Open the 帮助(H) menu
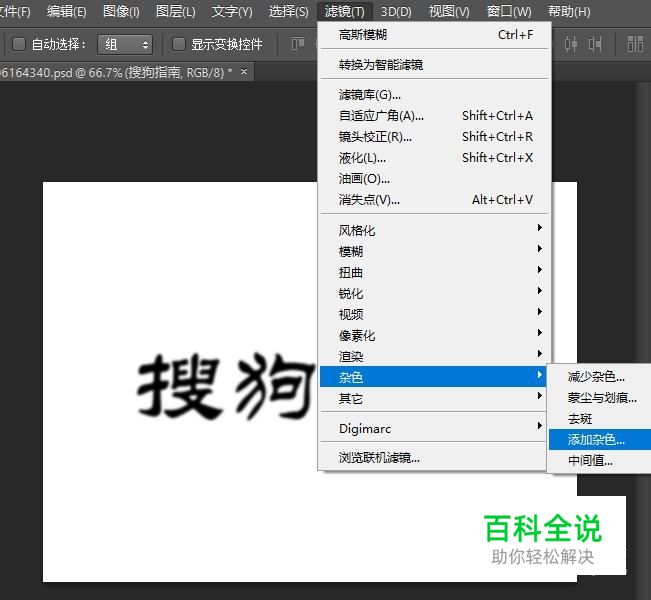The width and height of the screenshot is (651, 600). 569,11
